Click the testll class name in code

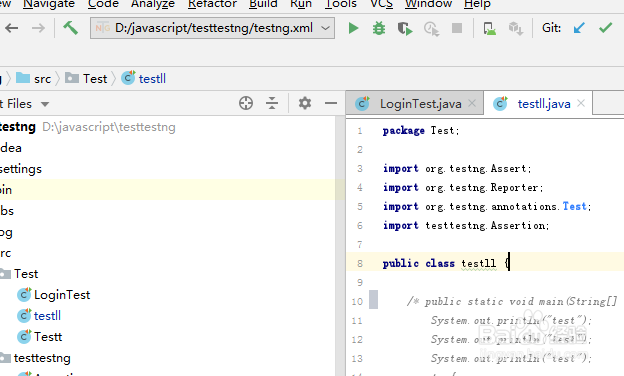click(479, 263)
